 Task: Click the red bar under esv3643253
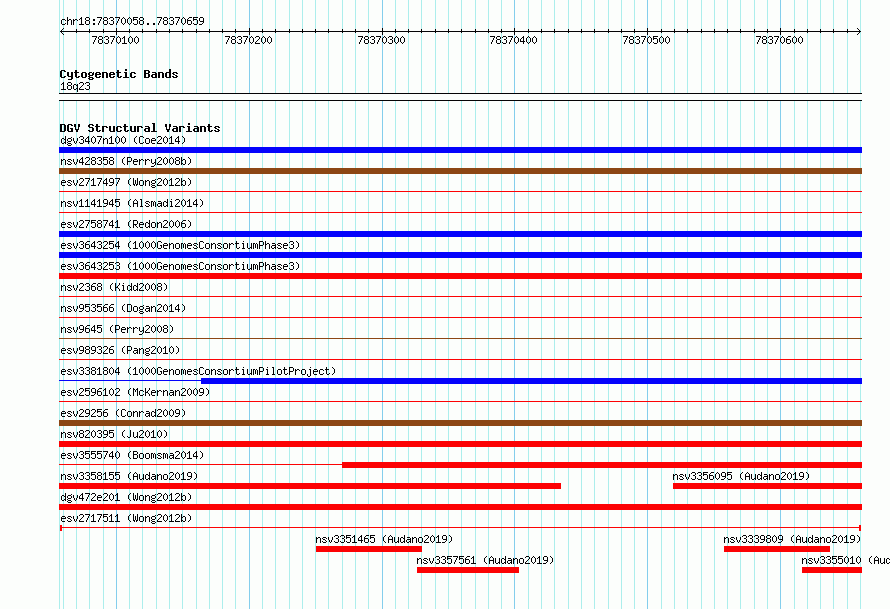[x=460, y=276]
